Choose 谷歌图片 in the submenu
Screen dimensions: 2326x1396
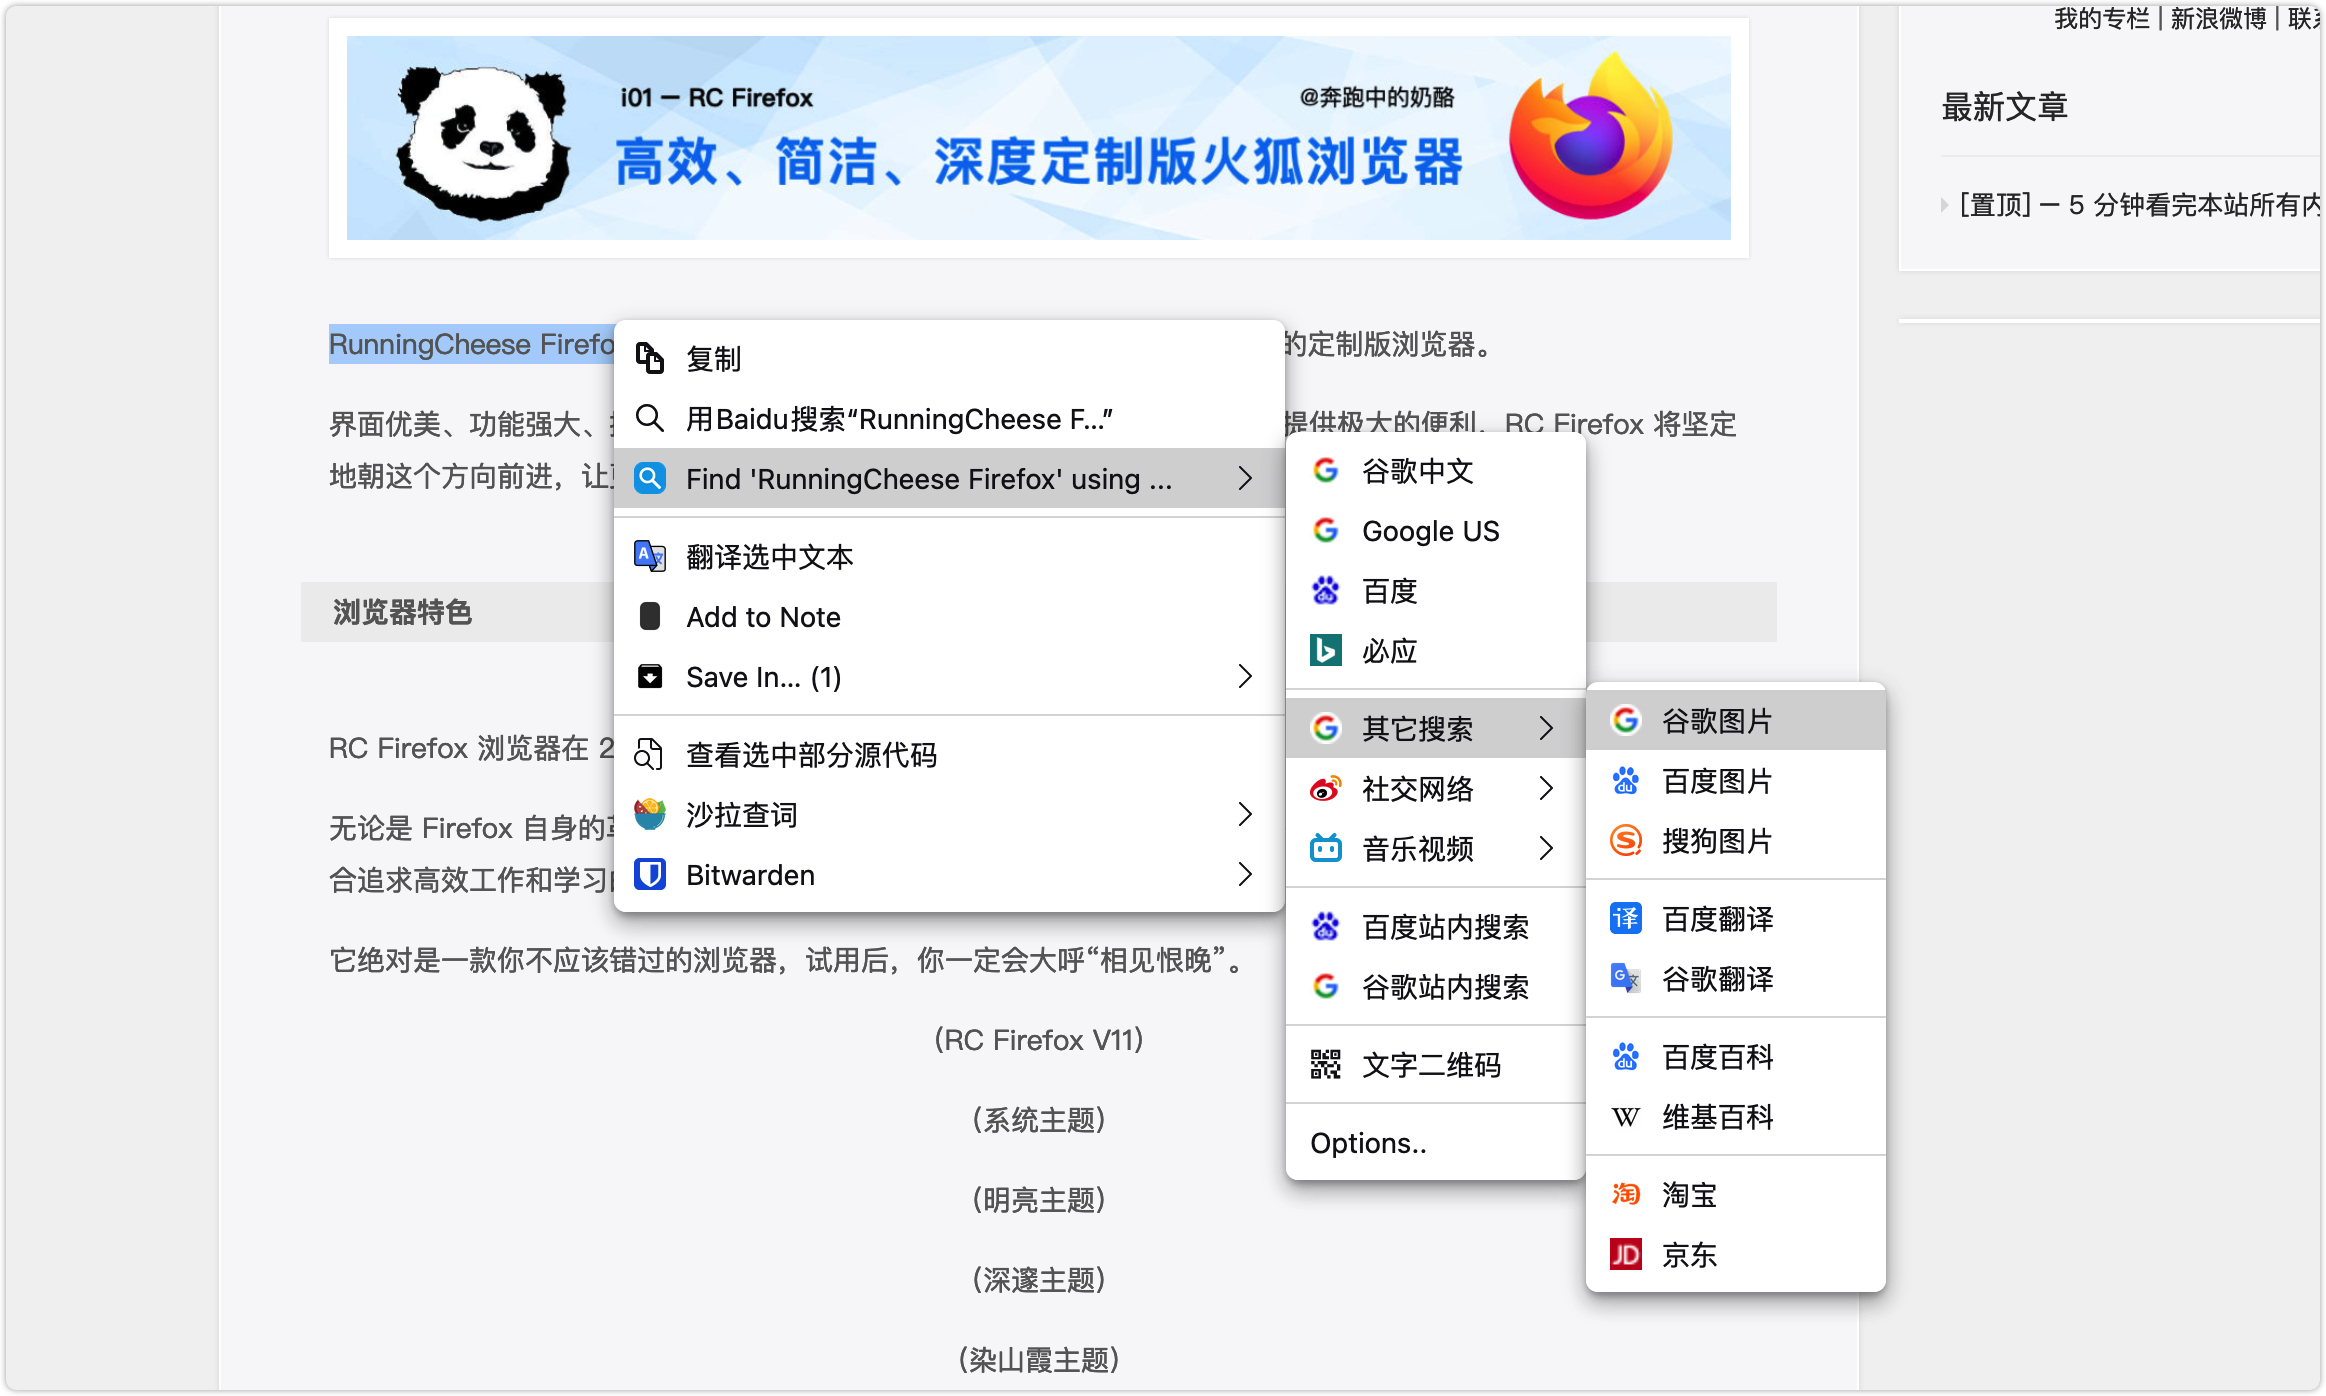(x=1716, y=721)
